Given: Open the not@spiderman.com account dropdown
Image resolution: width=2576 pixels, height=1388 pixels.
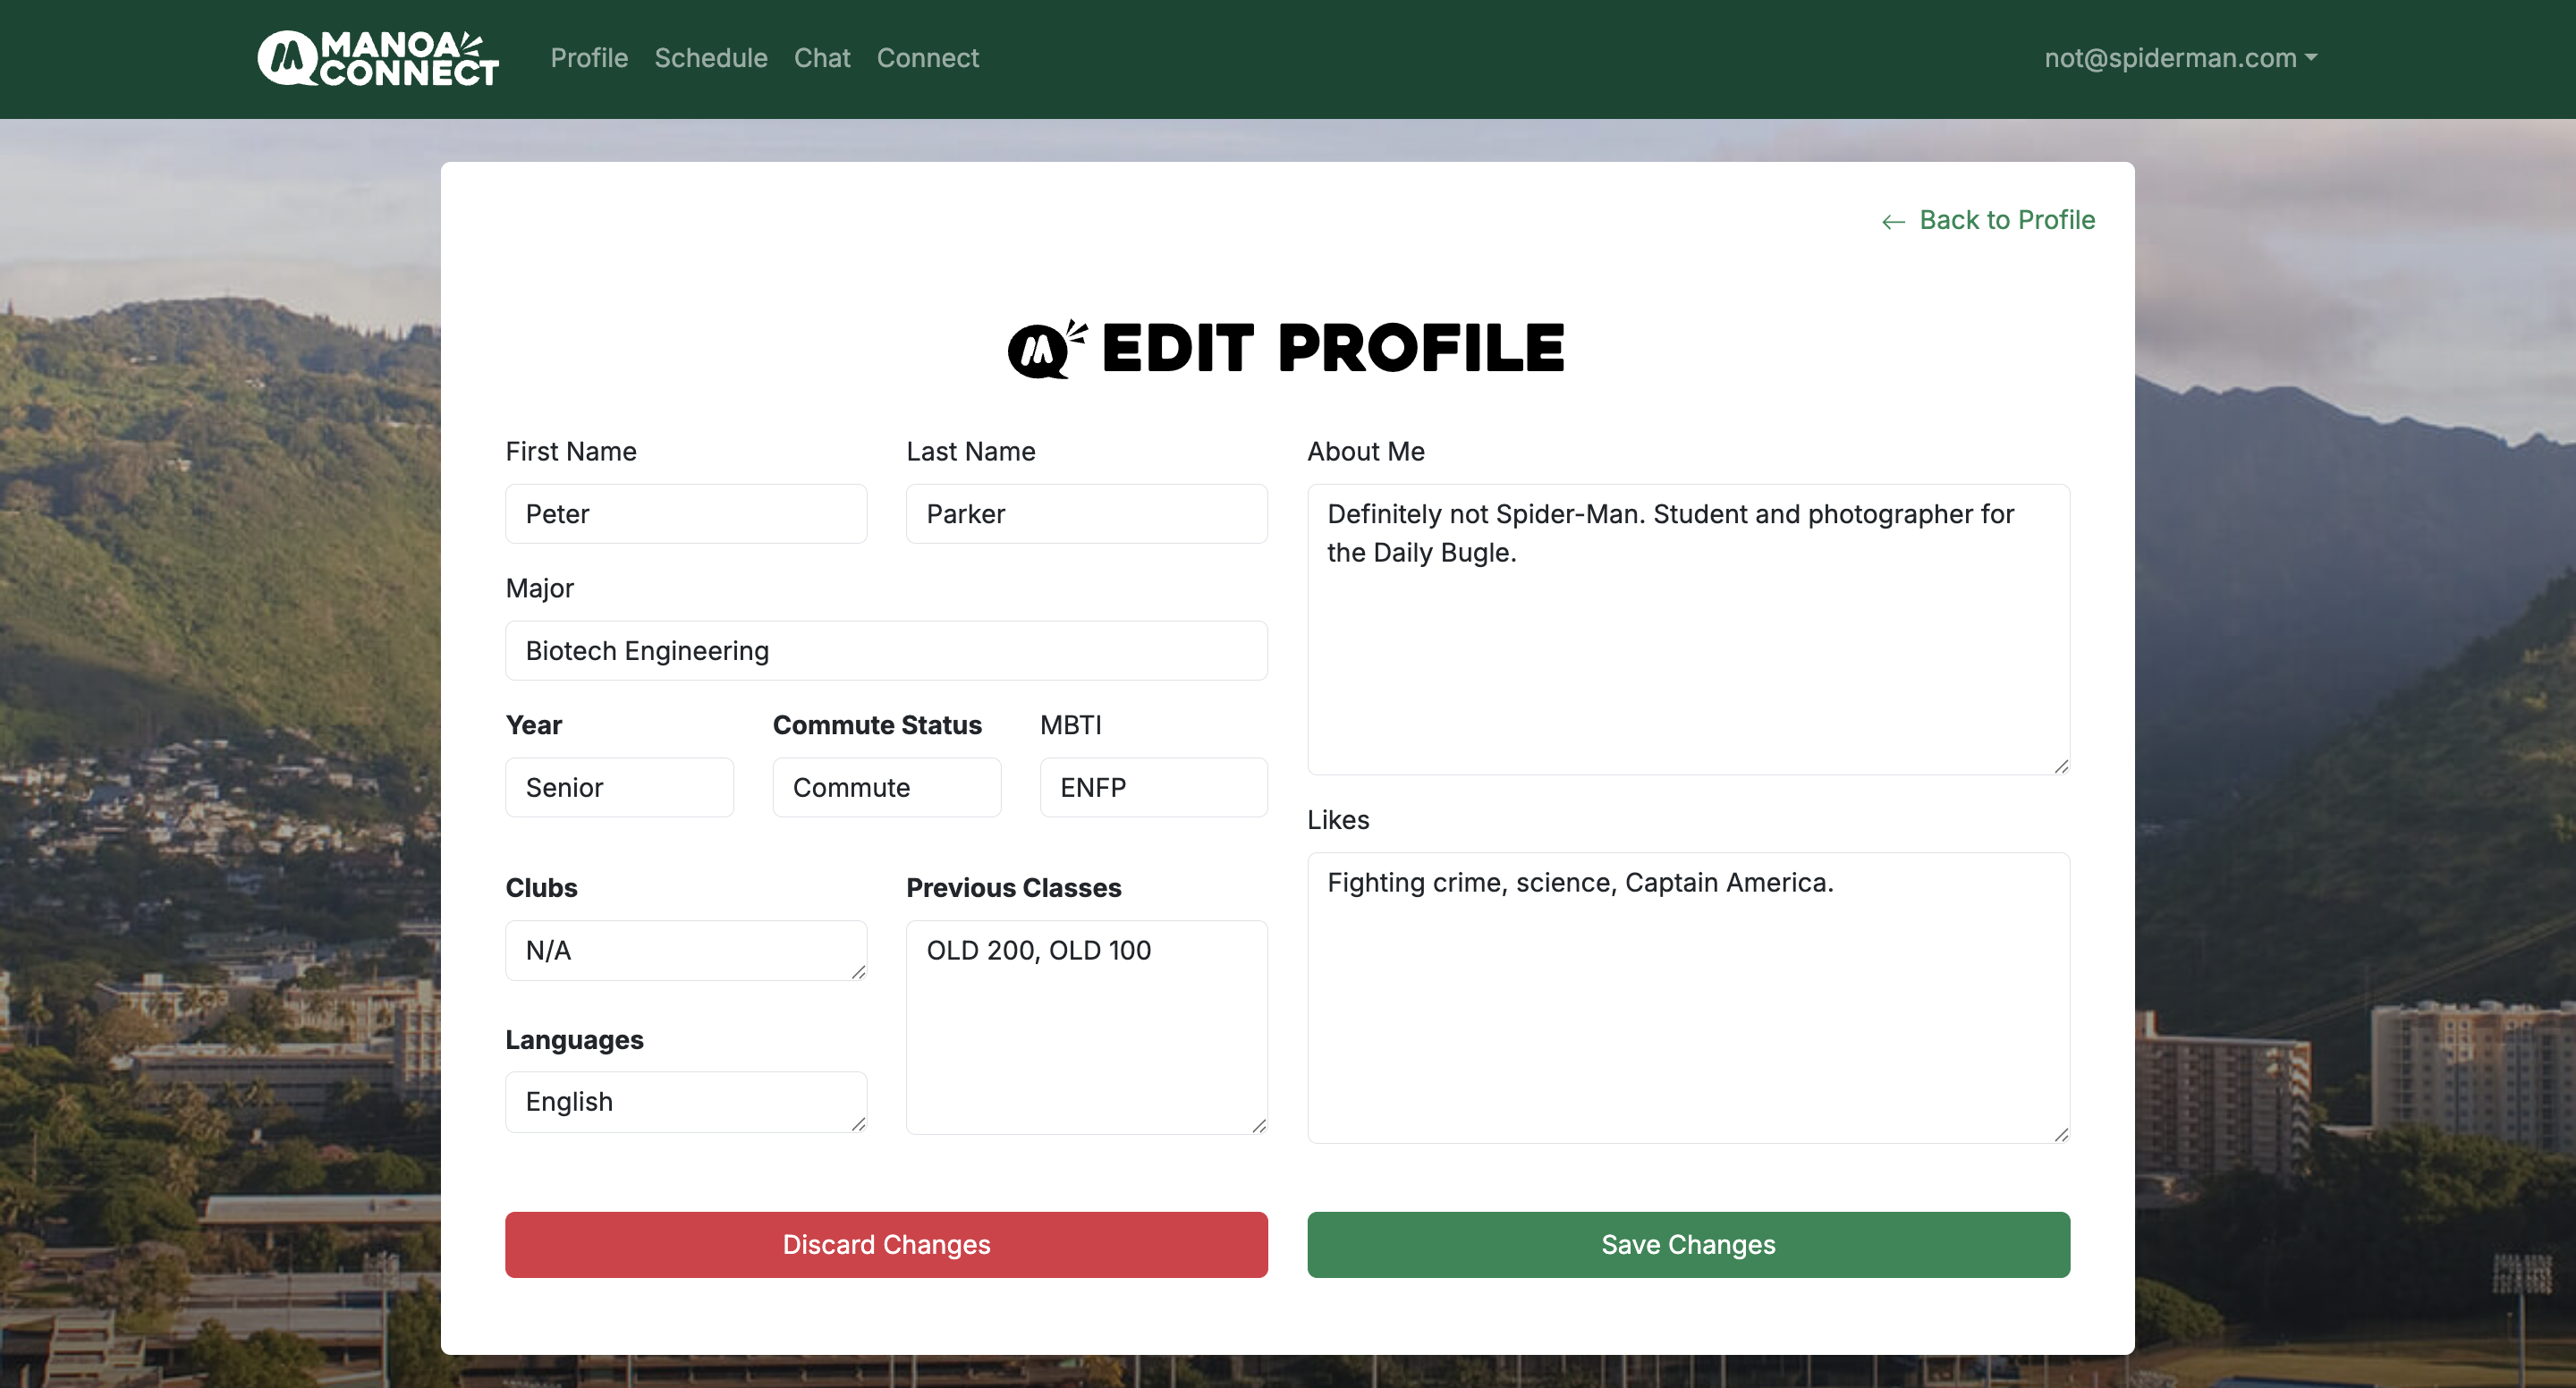Looking at the screenshot, I should [2180, 58].
